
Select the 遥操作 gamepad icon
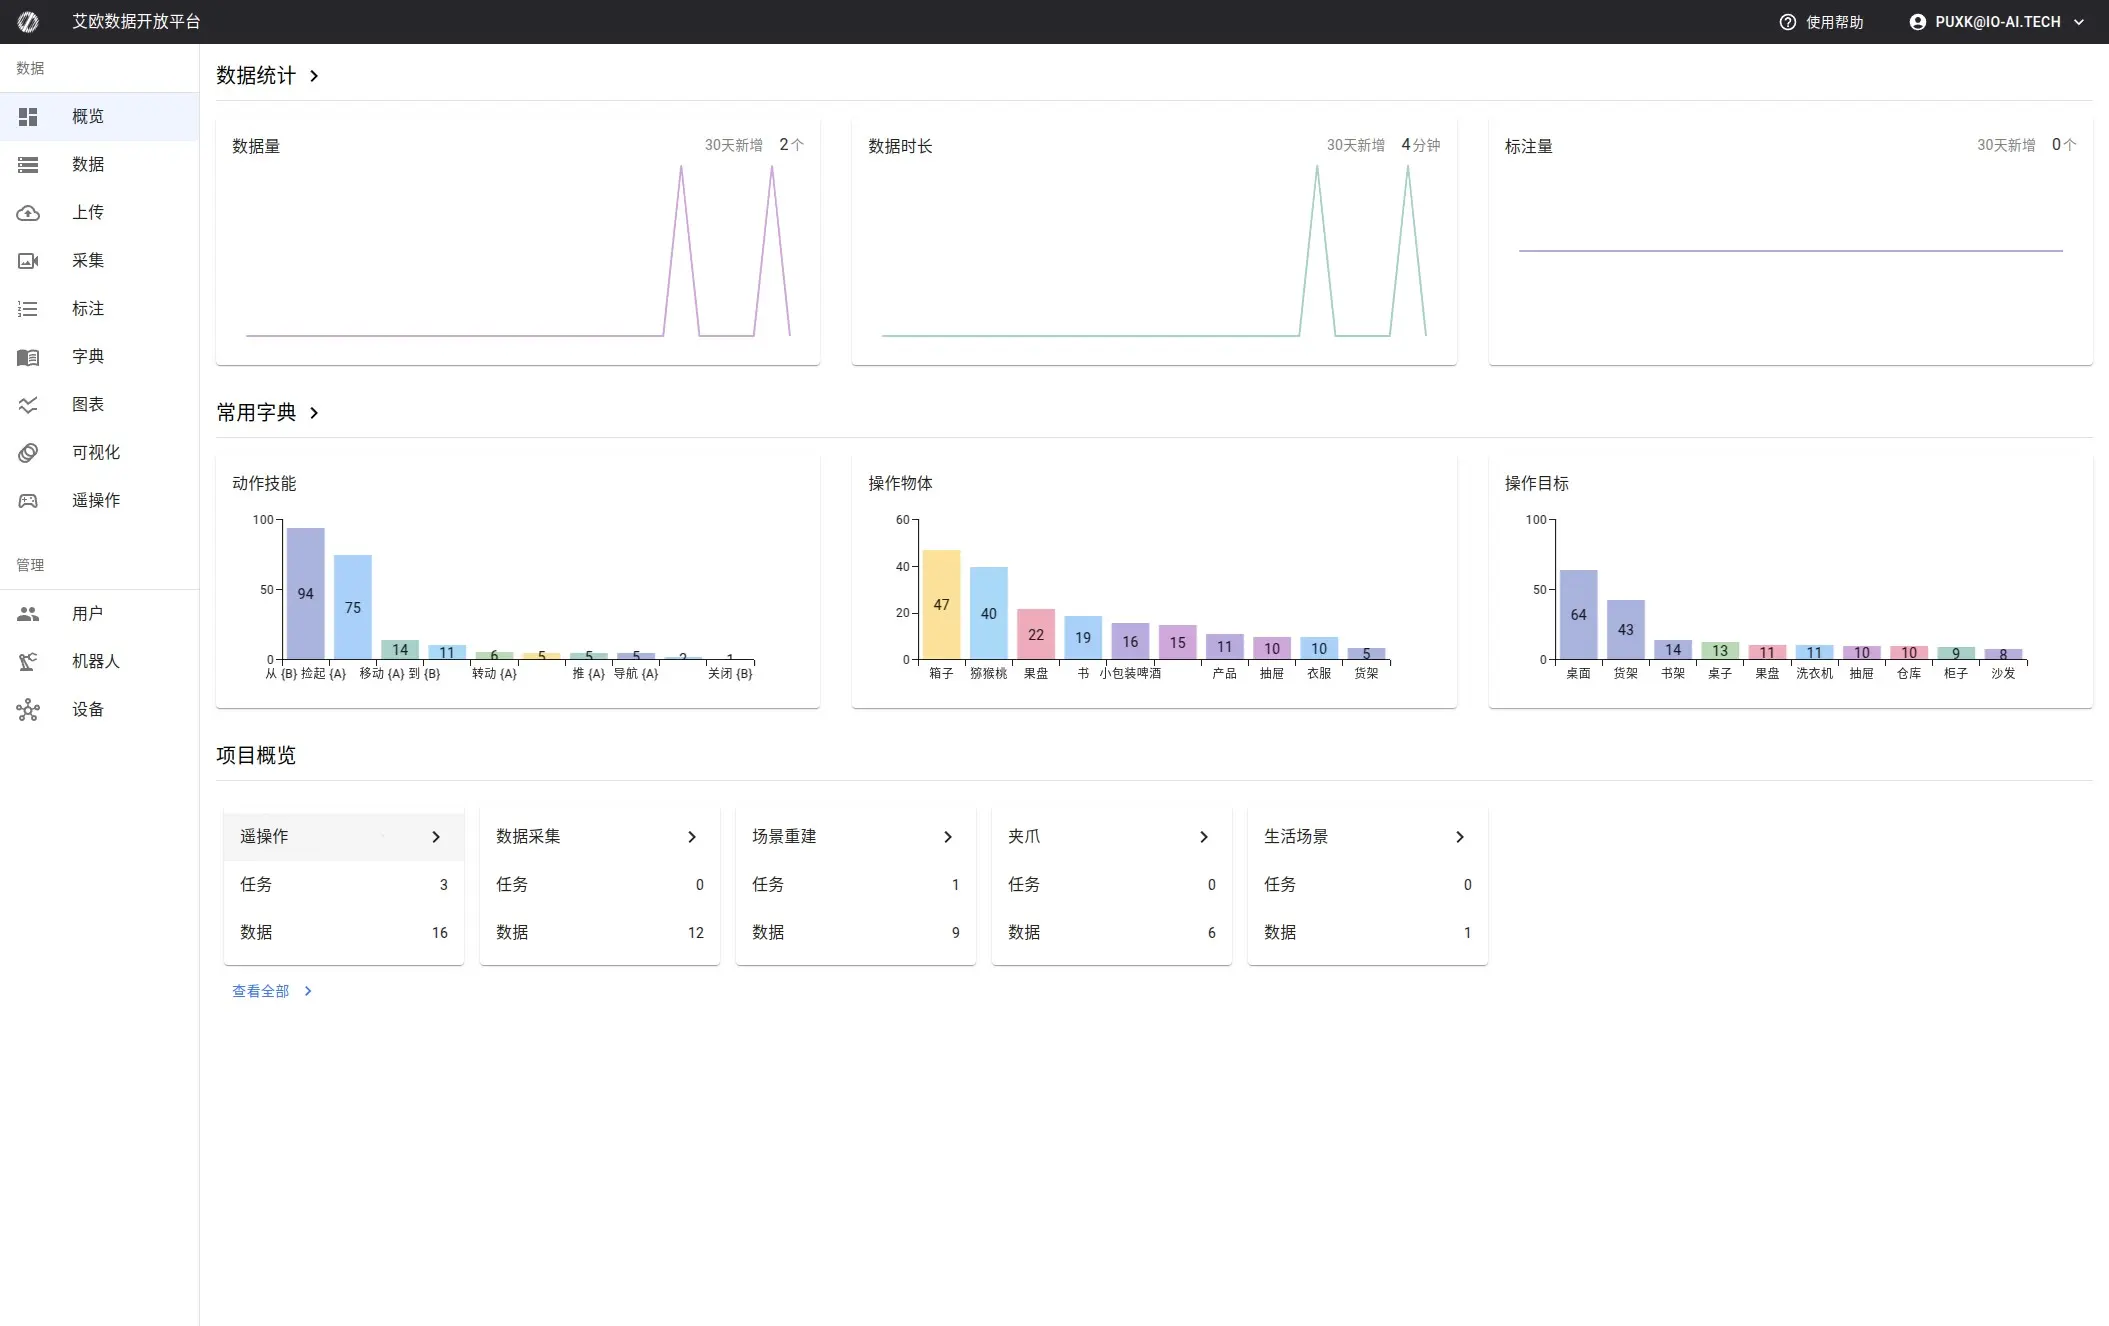28,501
